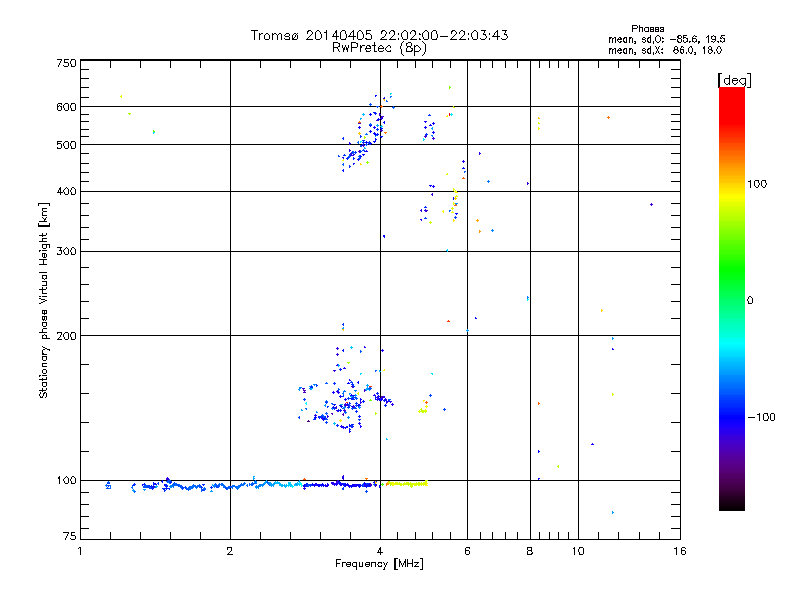Click the 'mean, sd,X: 86.0, 18.0' line
Viewport: 800px width, 600px height.
coord(665,50)
